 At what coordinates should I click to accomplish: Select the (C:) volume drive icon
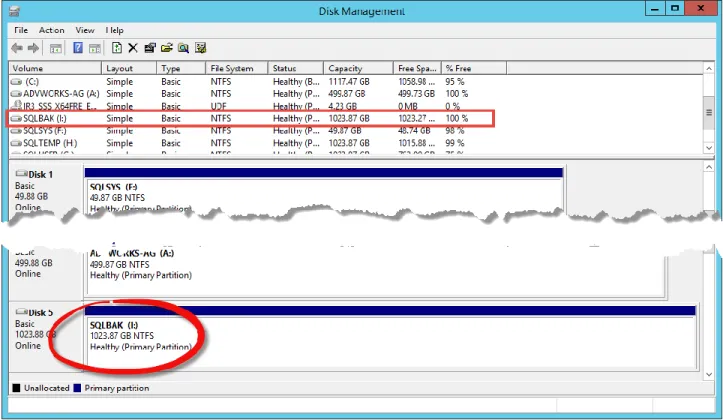tap(17, 82)
